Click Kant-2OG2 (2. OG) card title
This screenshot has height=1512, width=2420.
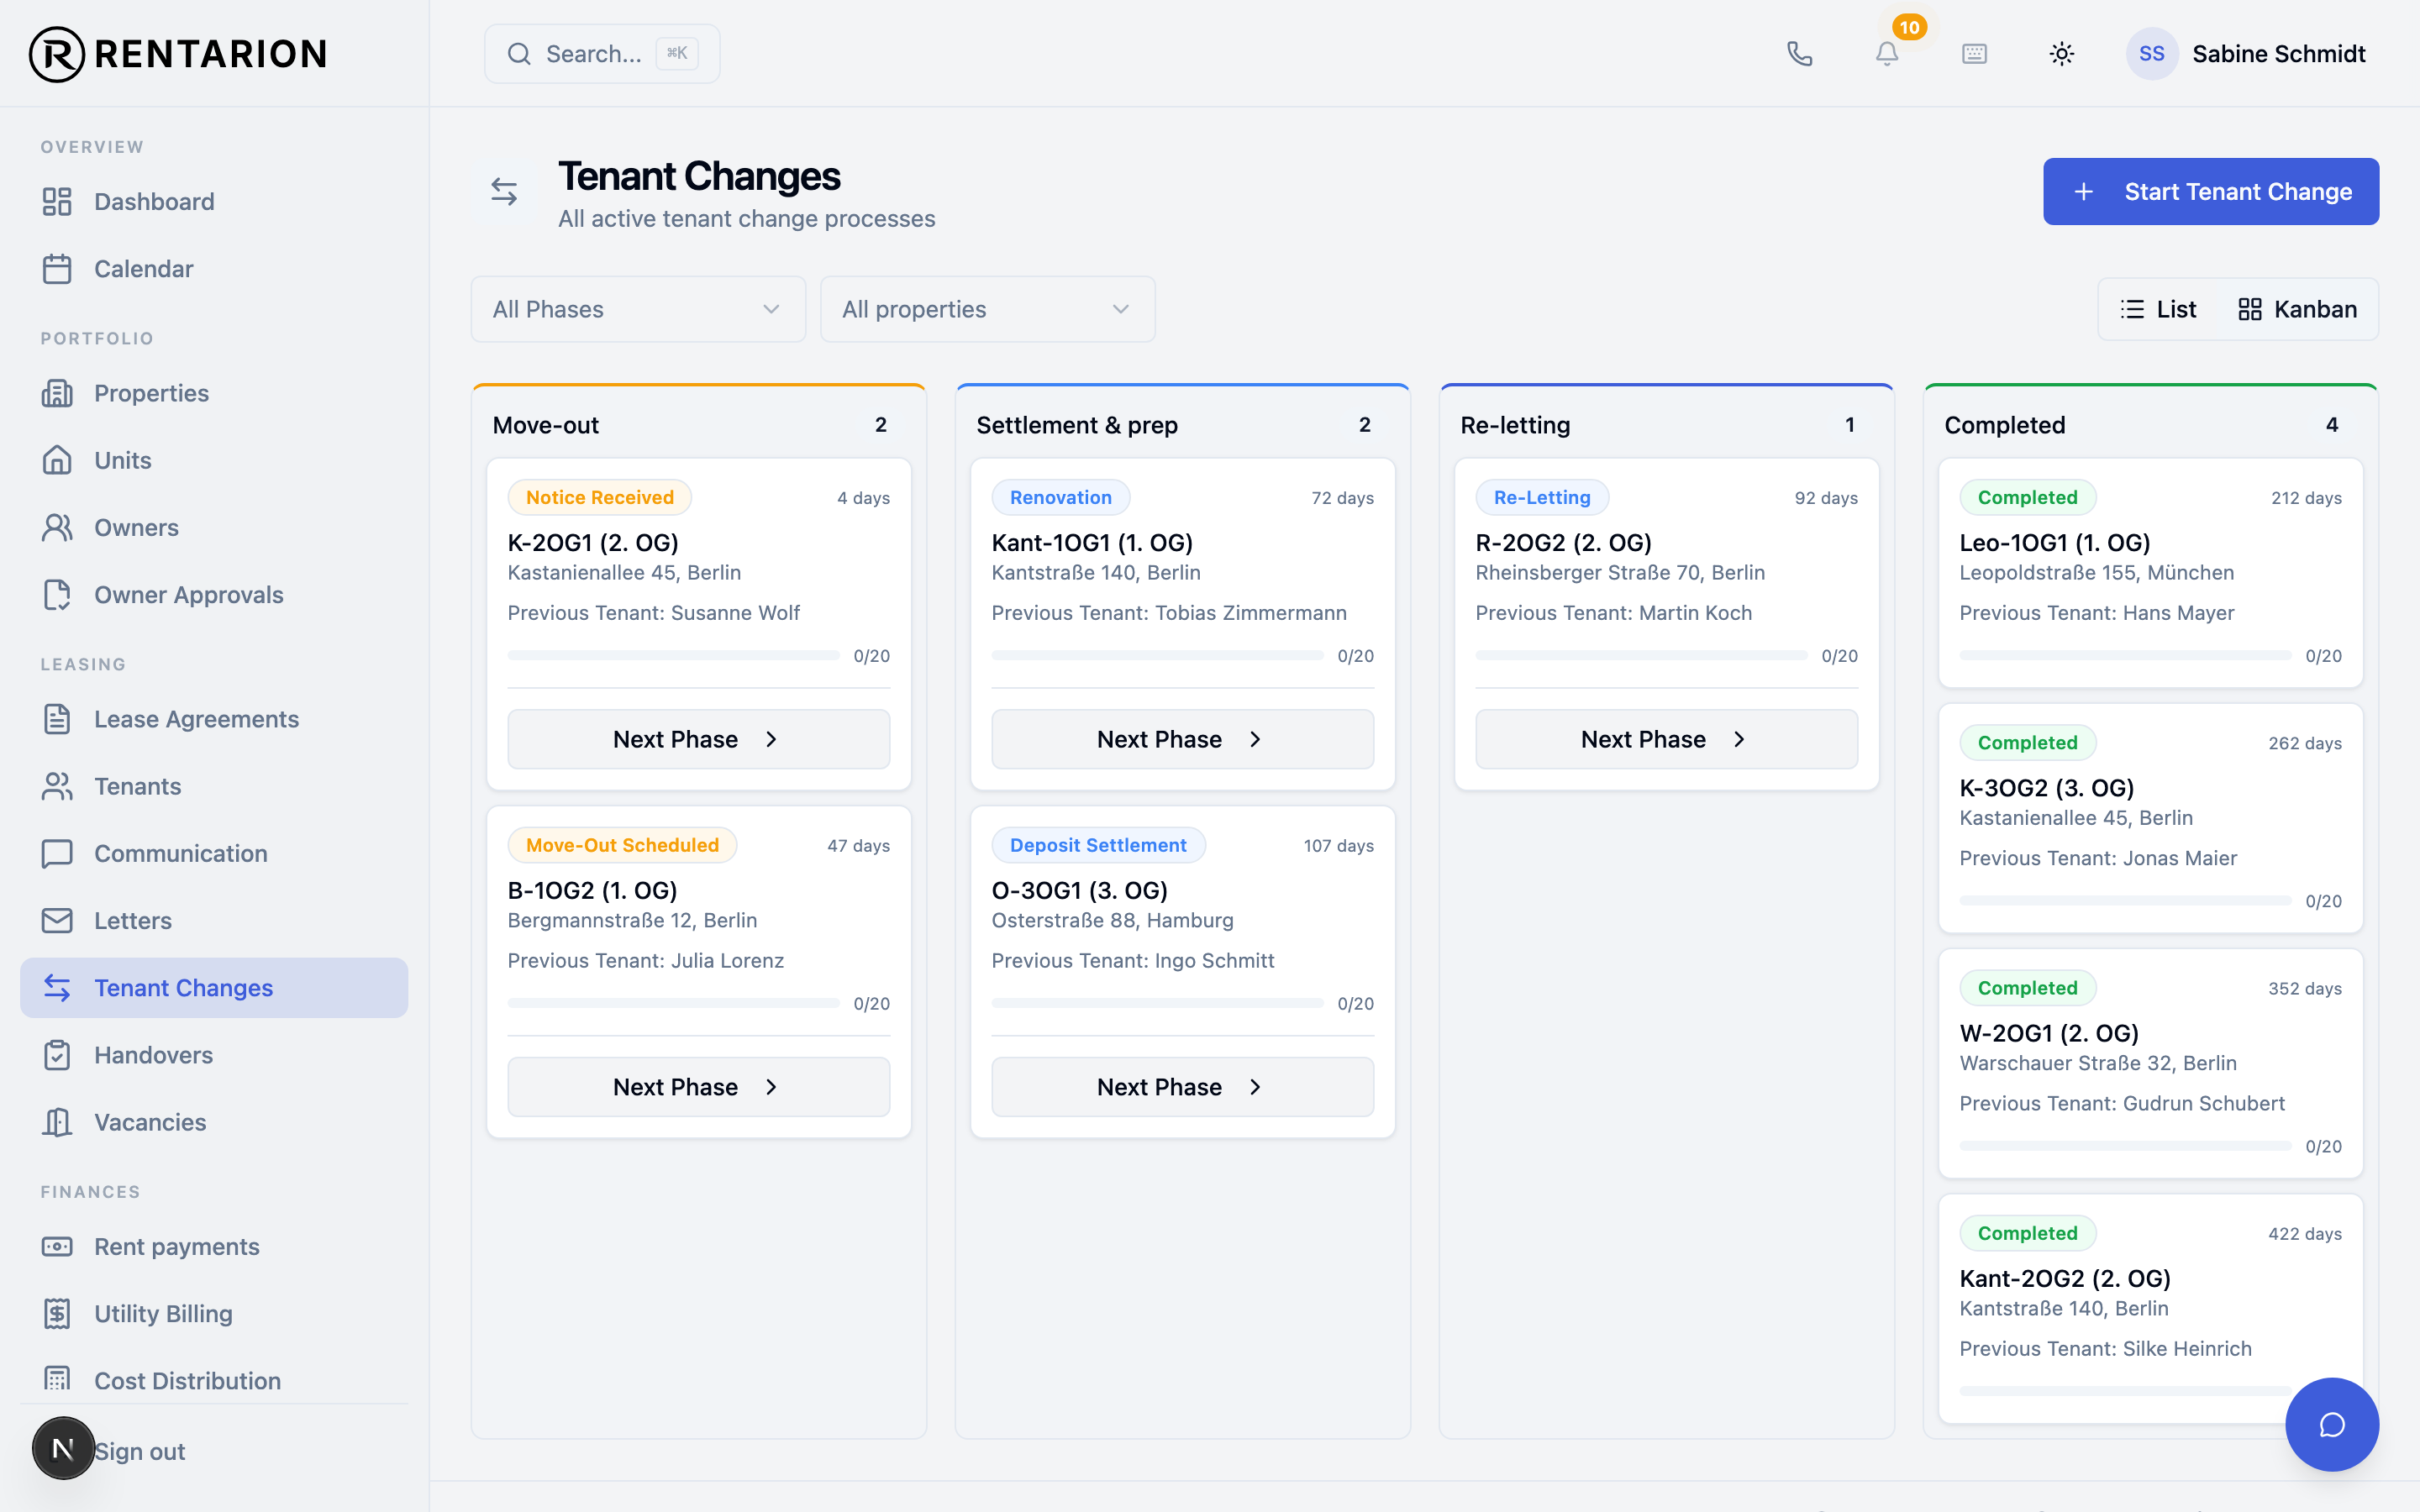[x=2065, y=1278]
